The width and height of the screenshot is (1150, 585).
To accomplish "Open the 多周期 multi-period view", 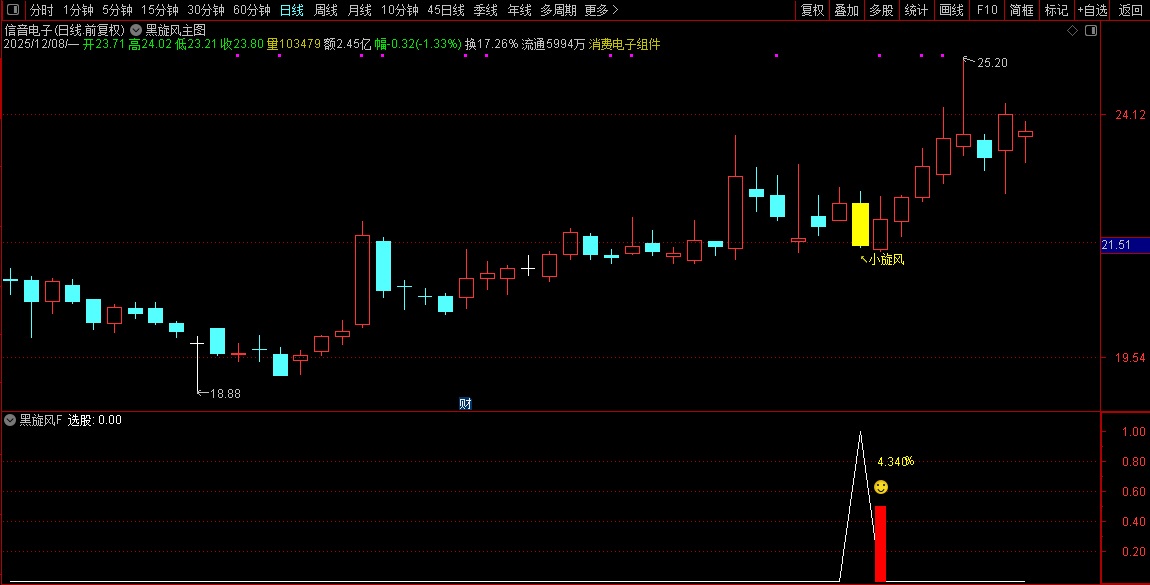I will (558, 10).
